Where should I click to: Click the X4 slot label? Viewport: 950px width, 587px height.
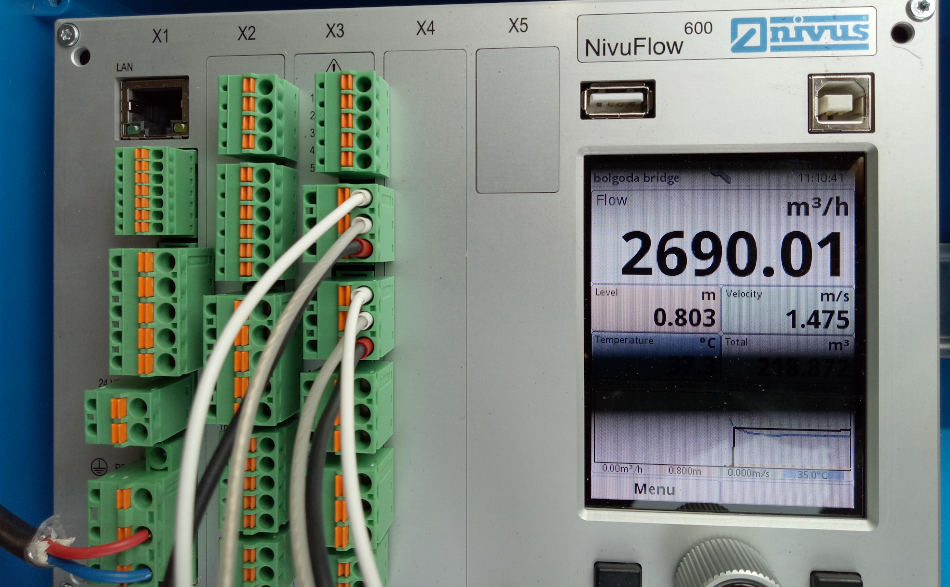pos(425,28)
